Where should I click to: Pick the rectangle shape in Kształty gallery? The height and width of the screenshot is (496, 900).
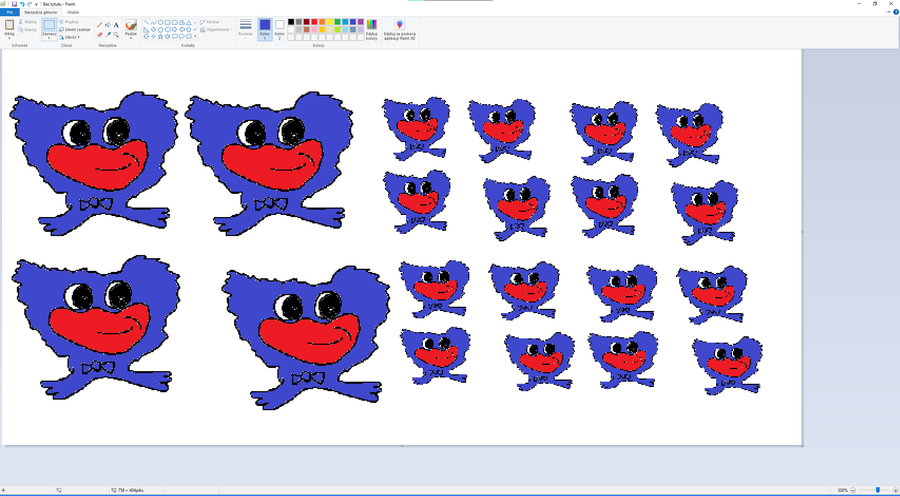pos(167,22)
